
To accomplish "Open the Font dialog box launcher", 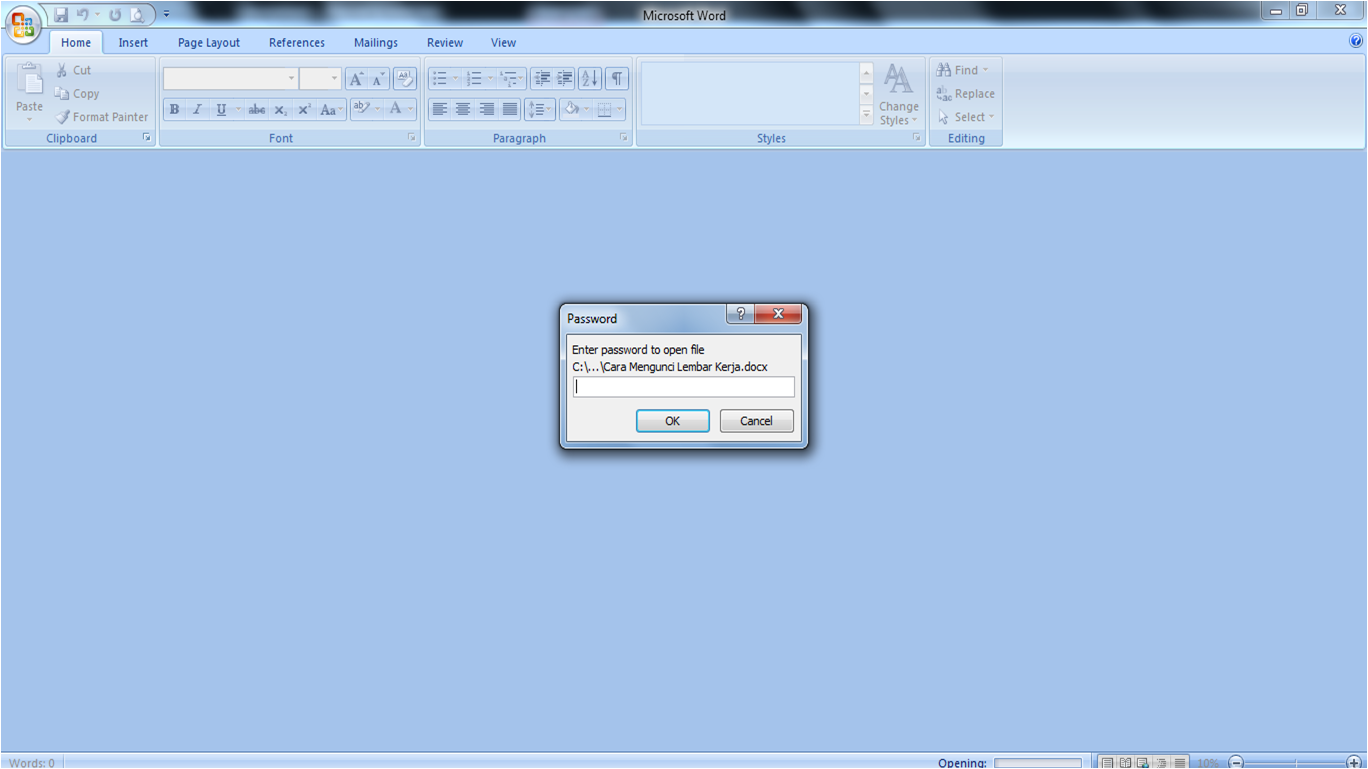I will click(x=412, y=138).
